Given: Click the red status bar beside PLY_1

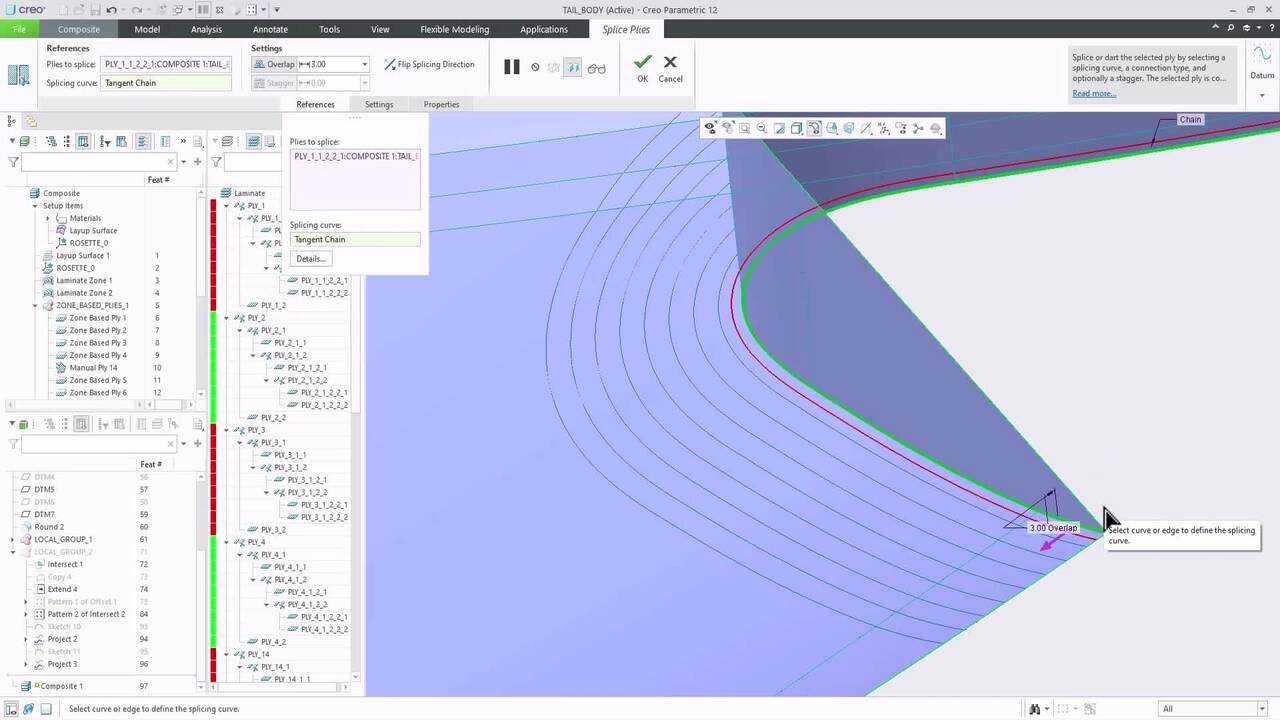Looking at the screenshot, I should [x=213, y=206].
